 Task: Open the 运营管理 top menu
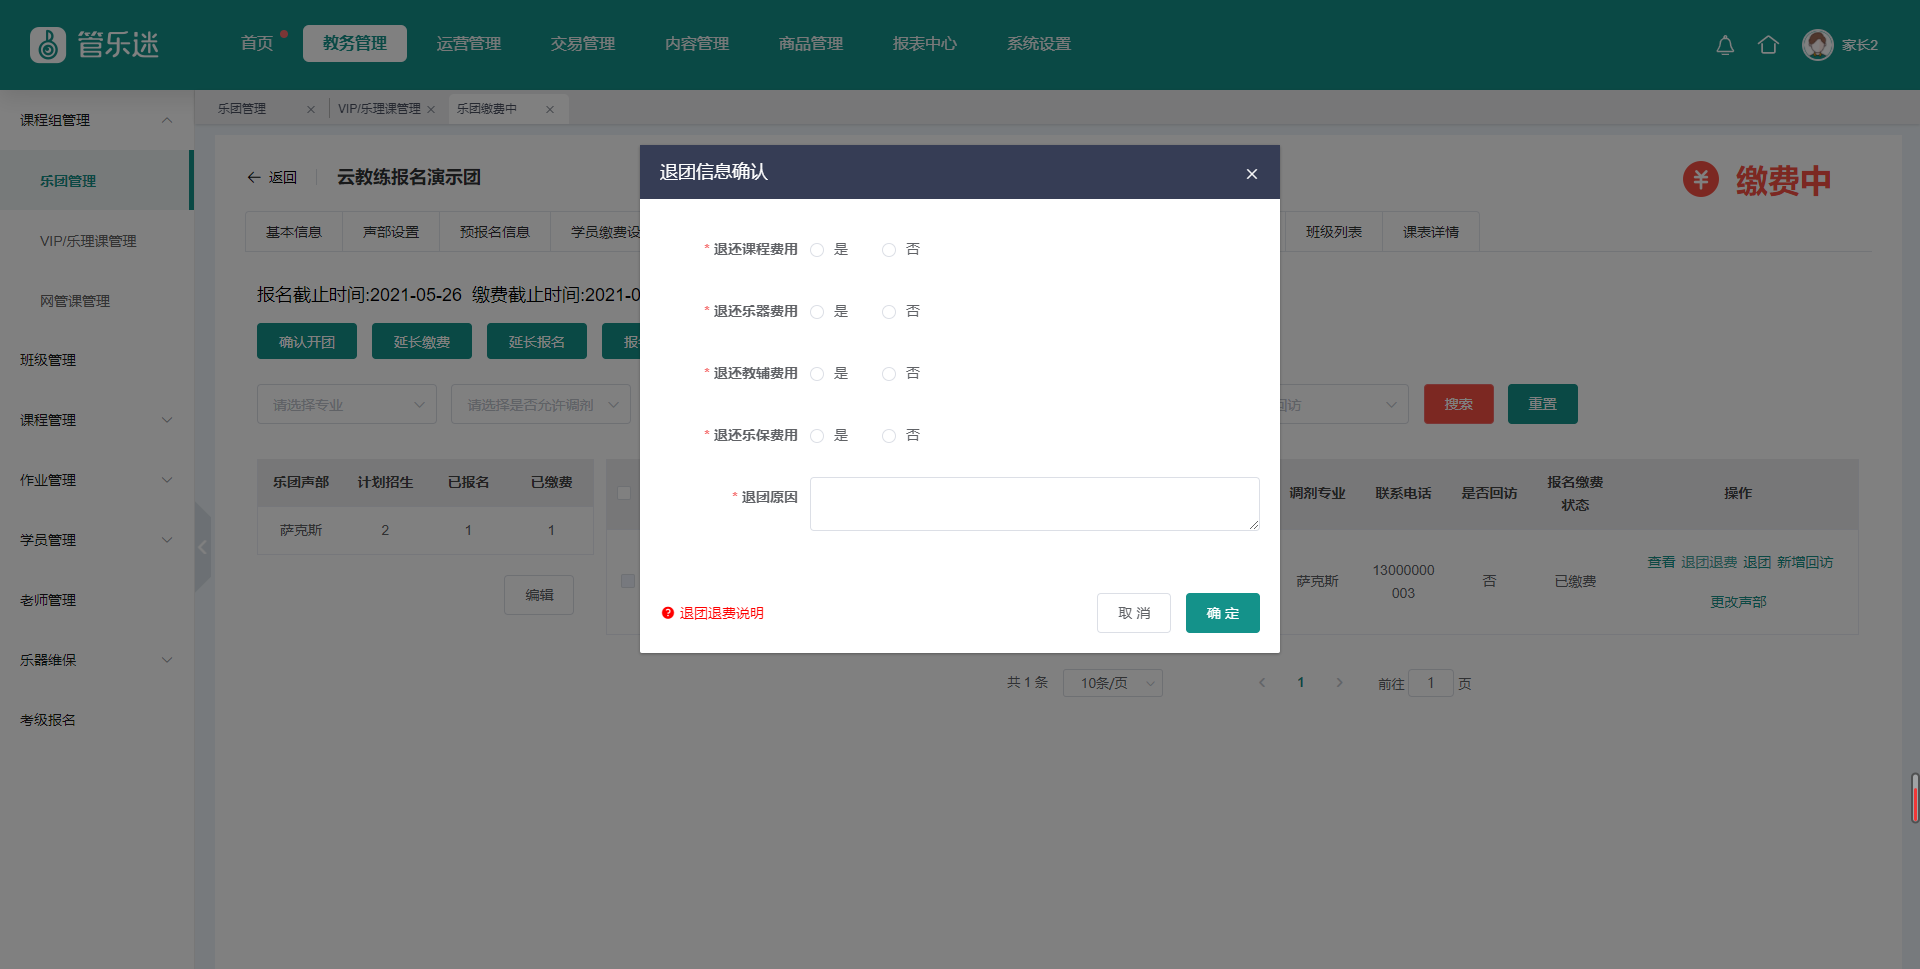469,44
